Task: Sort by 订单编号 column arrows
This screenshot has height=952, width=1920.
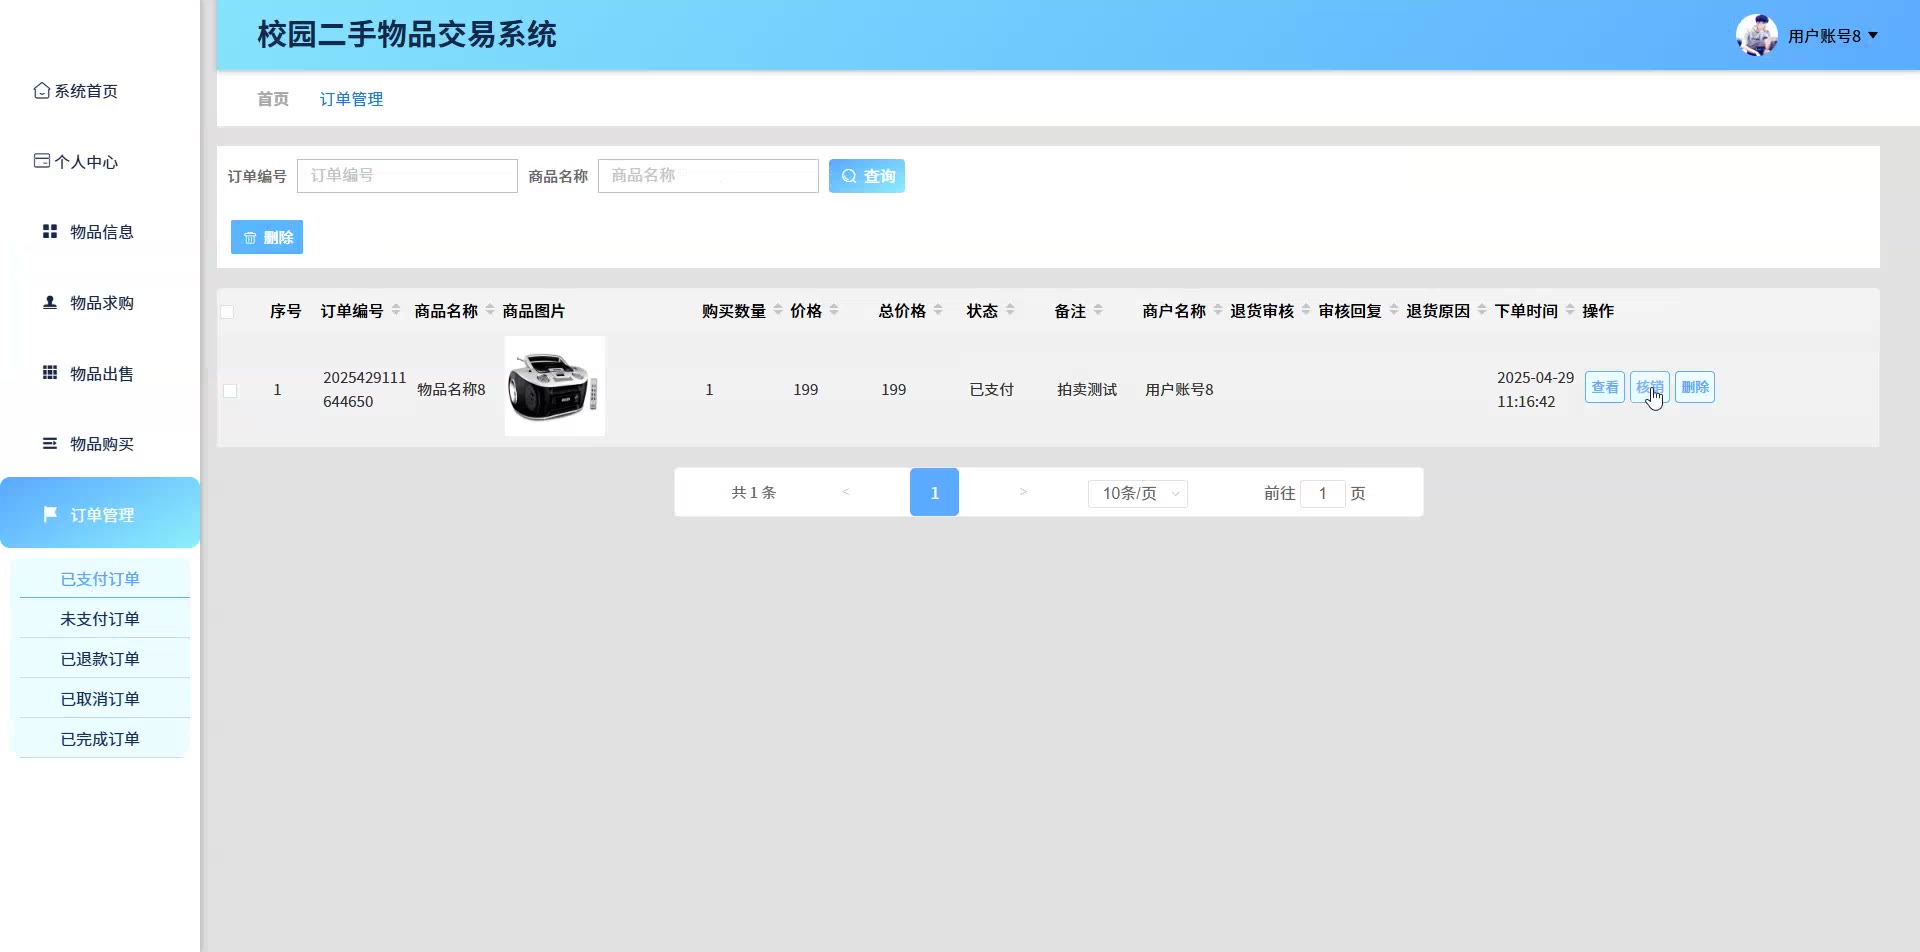Action: (x=396, y=311)
